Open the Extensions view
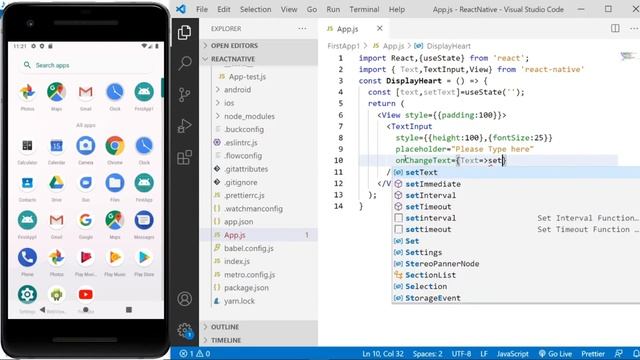This screenshot has height=360, width=640. pyautogui.click(x=184, y=157)
